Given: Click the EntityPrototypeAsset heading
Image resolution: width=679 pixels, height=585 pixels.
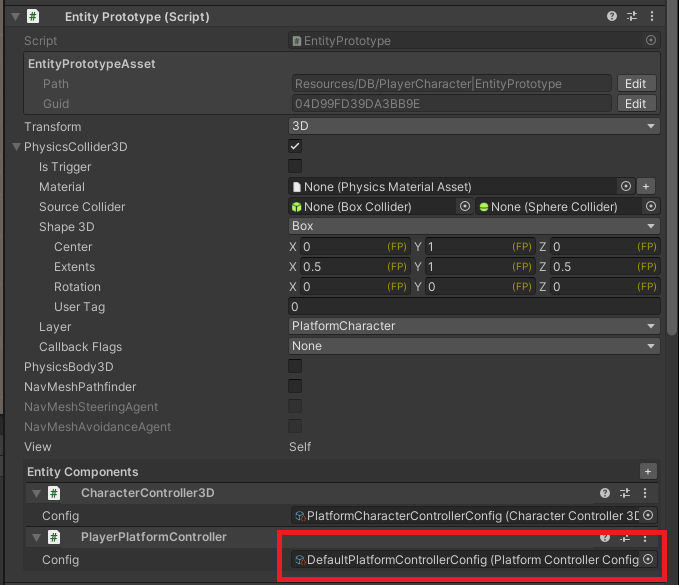Looking at the screenshot, I should 91,64.
